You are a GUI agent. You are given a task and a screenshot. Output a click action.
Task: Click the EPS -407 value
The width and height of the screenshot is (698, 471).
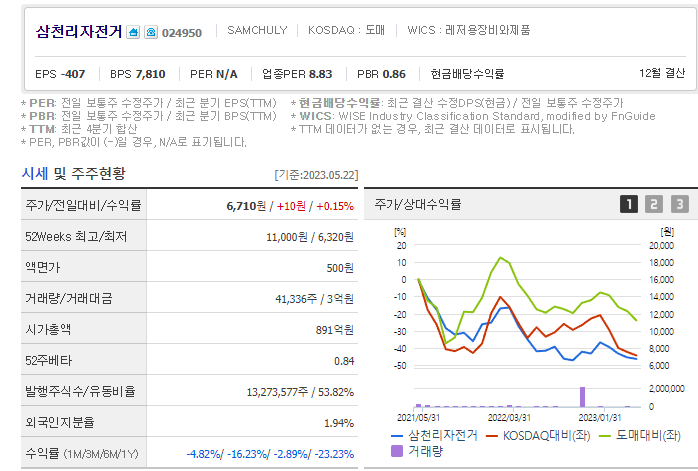click(x=60, y=74)
